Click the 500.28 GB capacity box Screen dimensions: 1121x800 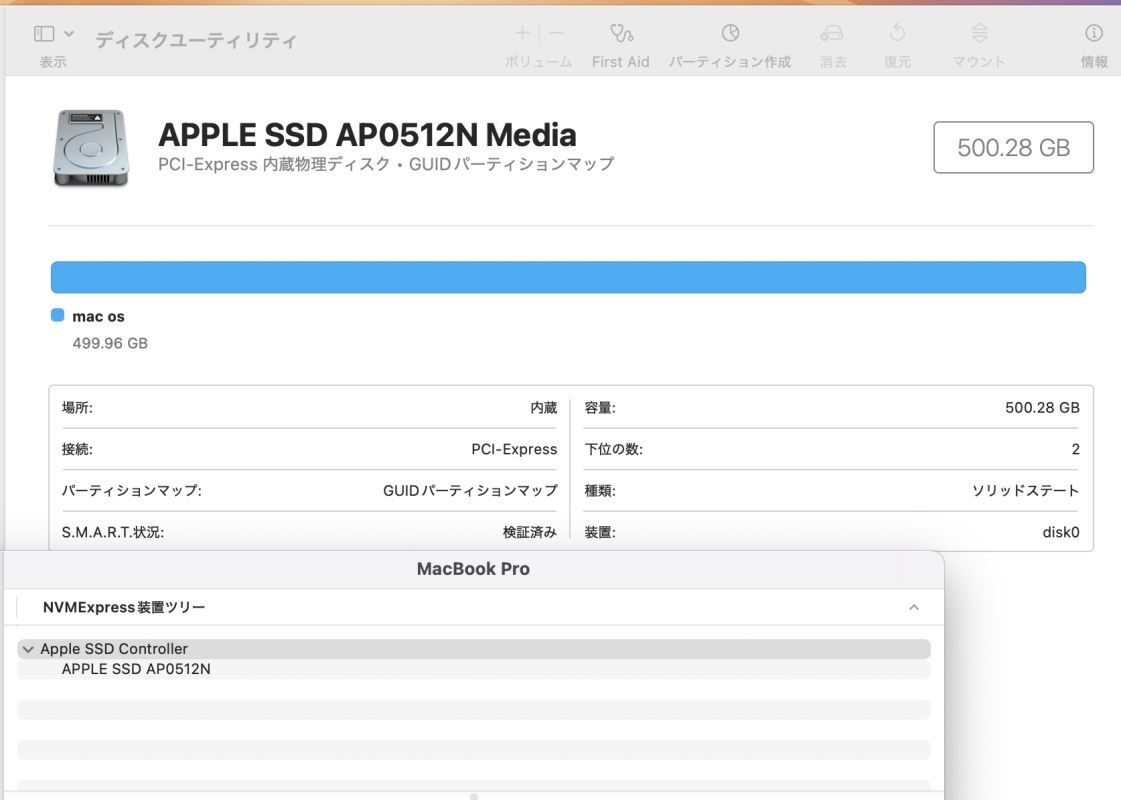1013,147
